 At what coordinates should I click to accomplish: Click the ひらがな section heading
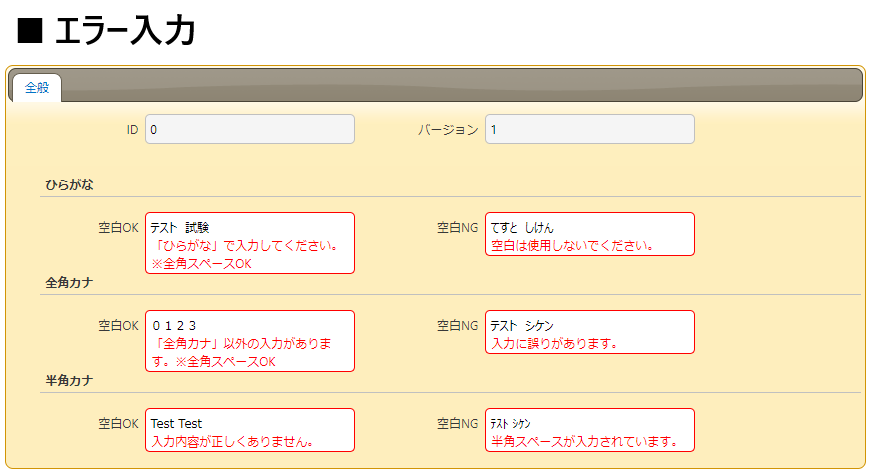[69, 185]
